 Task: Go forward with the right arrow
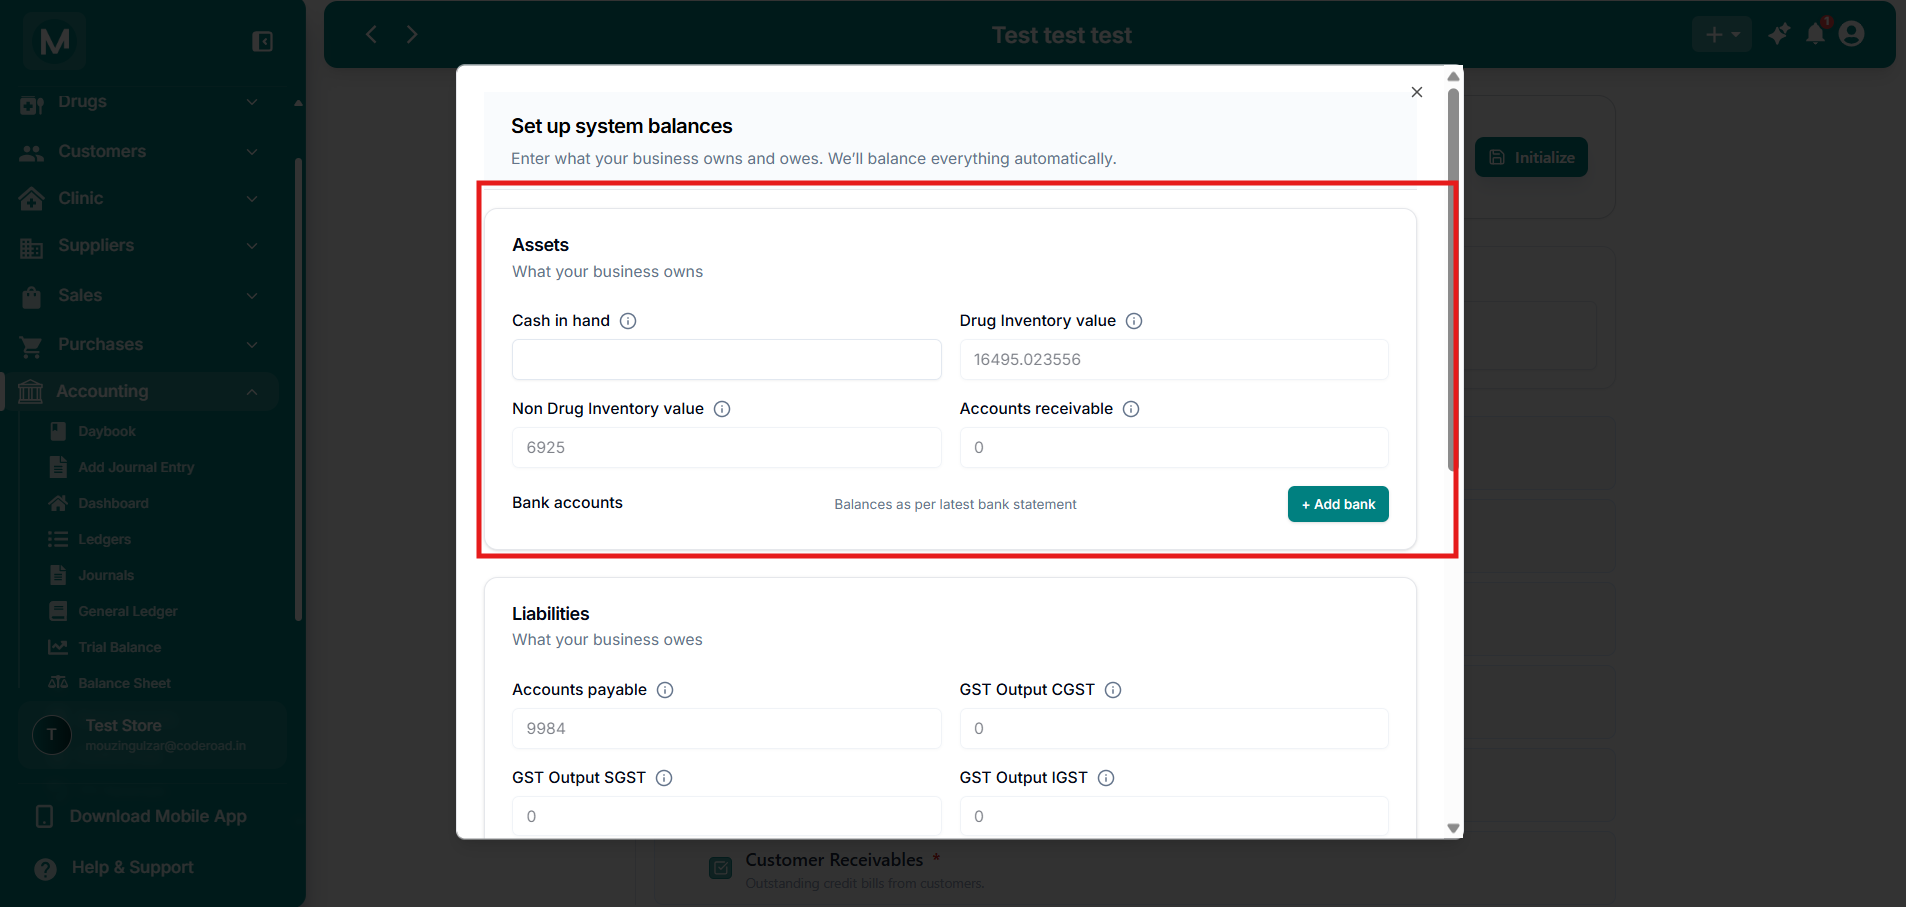412,34
